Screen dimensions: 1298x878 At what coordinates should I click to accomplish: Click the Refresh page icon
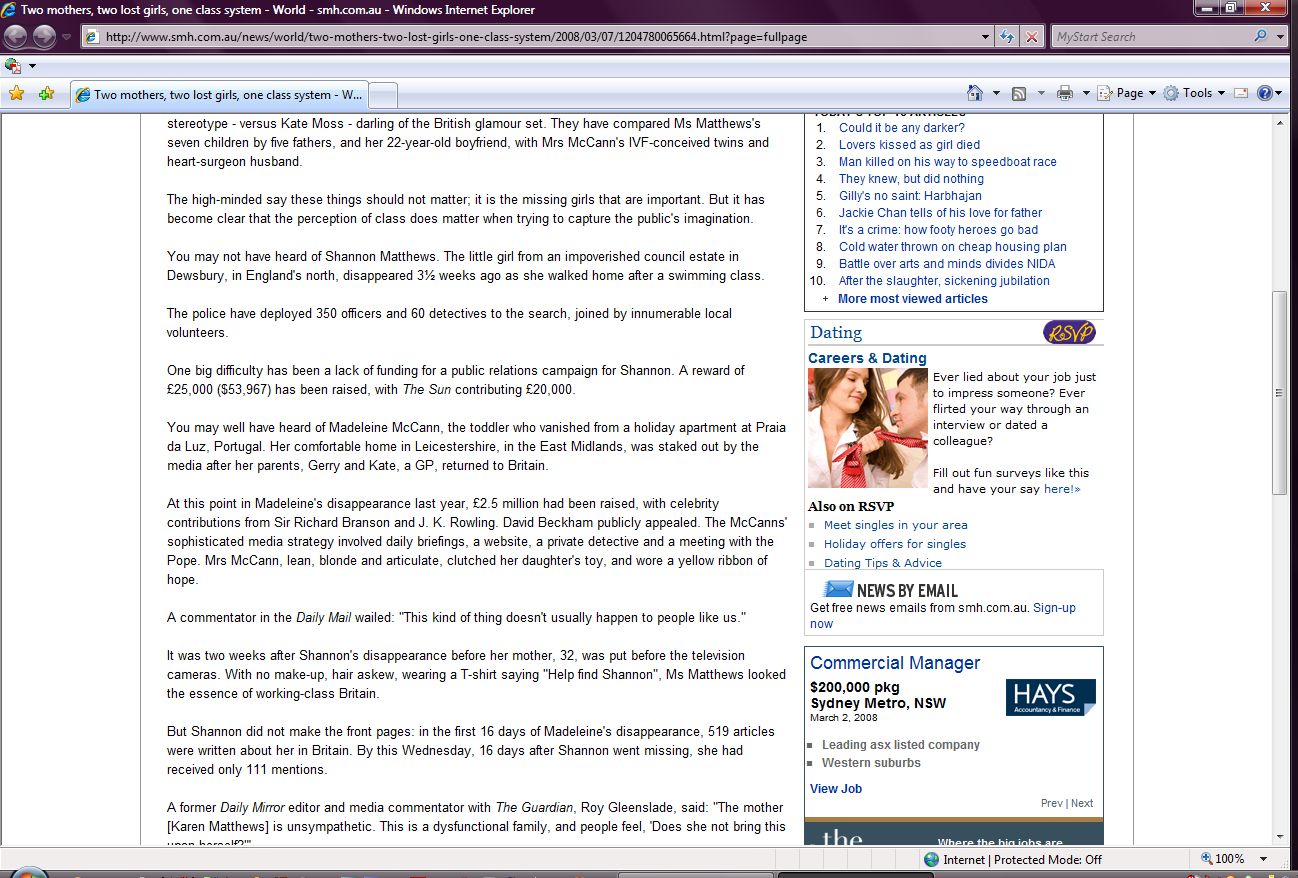click(1008, 37)
